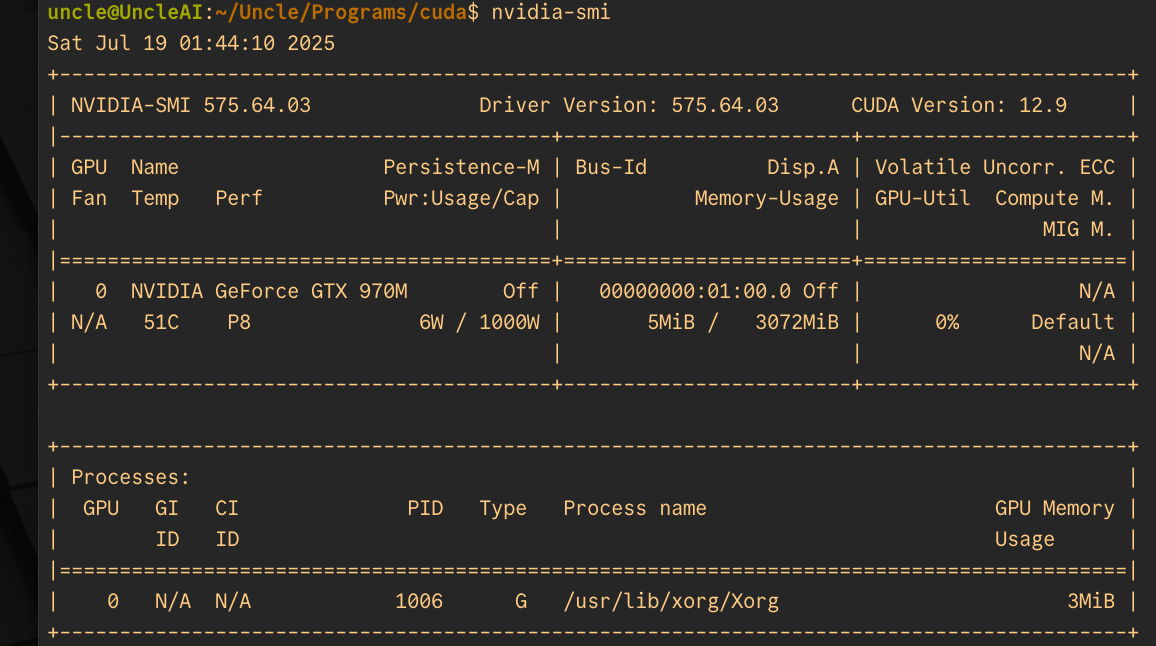Click the 'Persistence-M' column header
This screenshot has width=1156, height=646.
point(462,167)
